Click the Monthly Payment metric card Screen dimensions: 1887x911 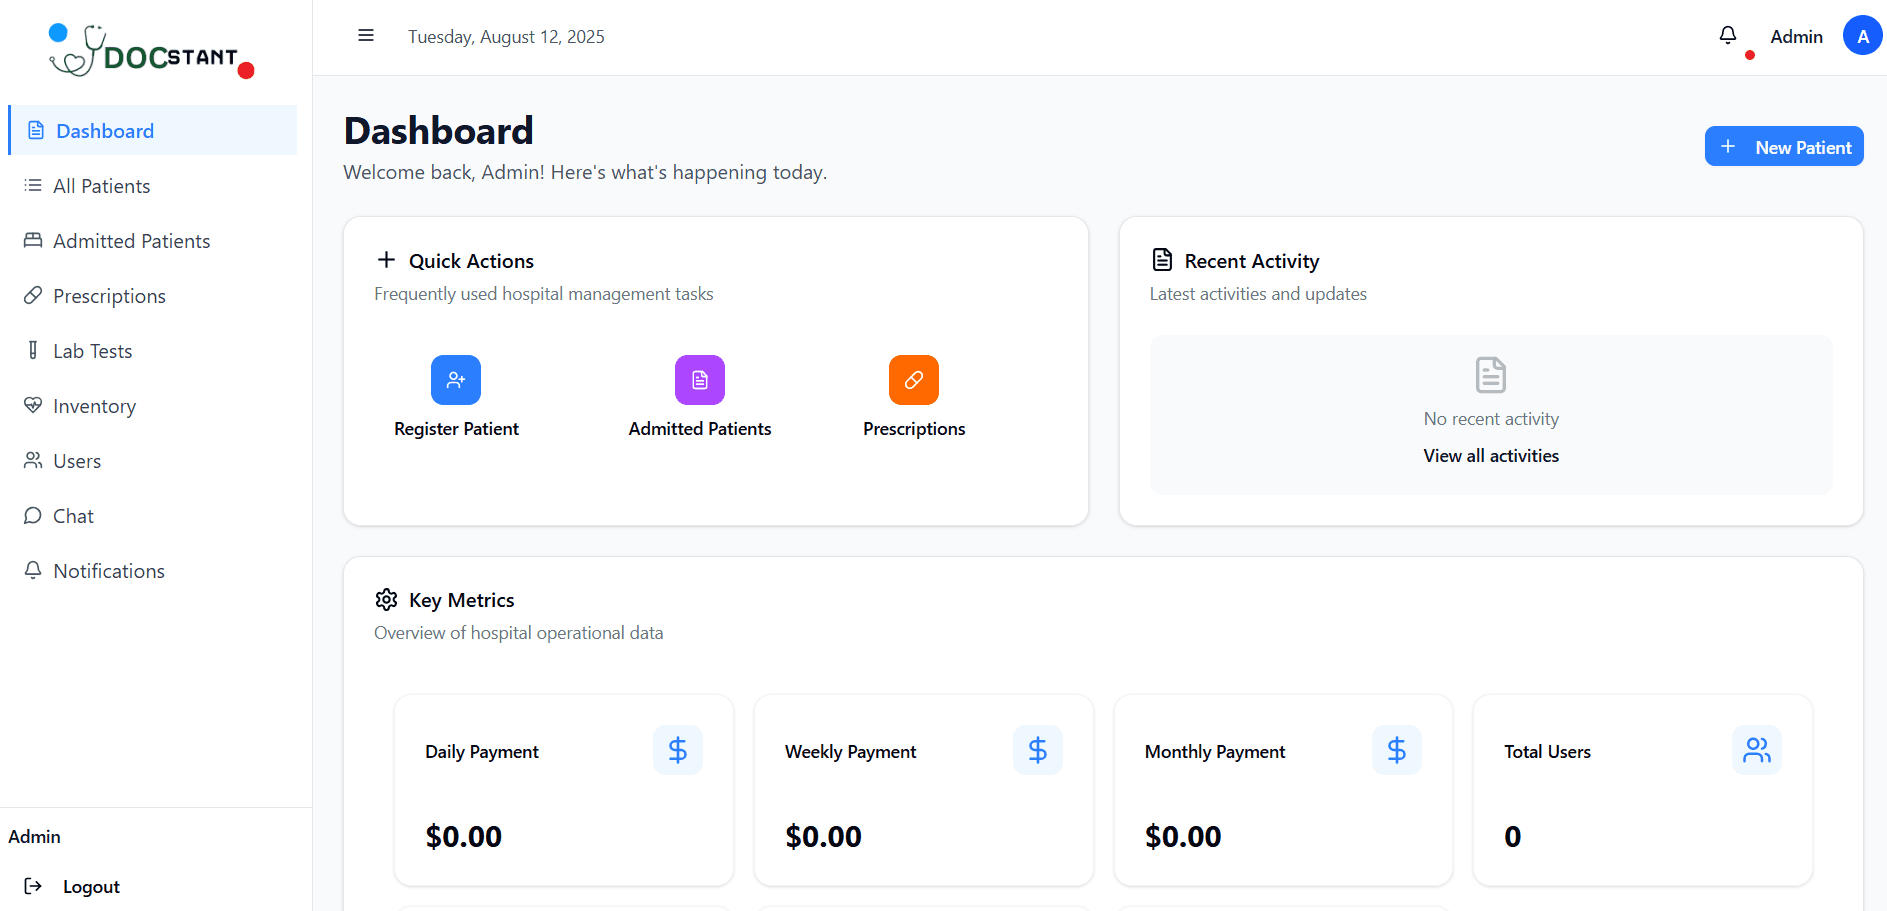click(1282, 790)
